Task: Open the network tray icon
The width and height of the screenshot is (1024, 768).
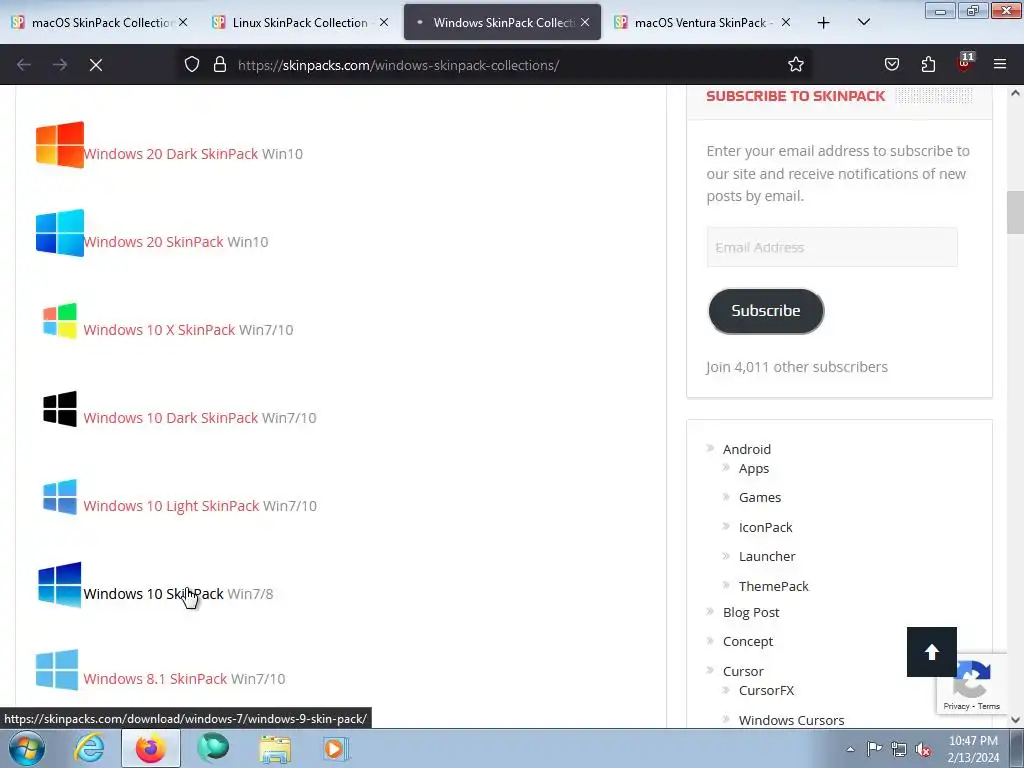Action: 899,749
